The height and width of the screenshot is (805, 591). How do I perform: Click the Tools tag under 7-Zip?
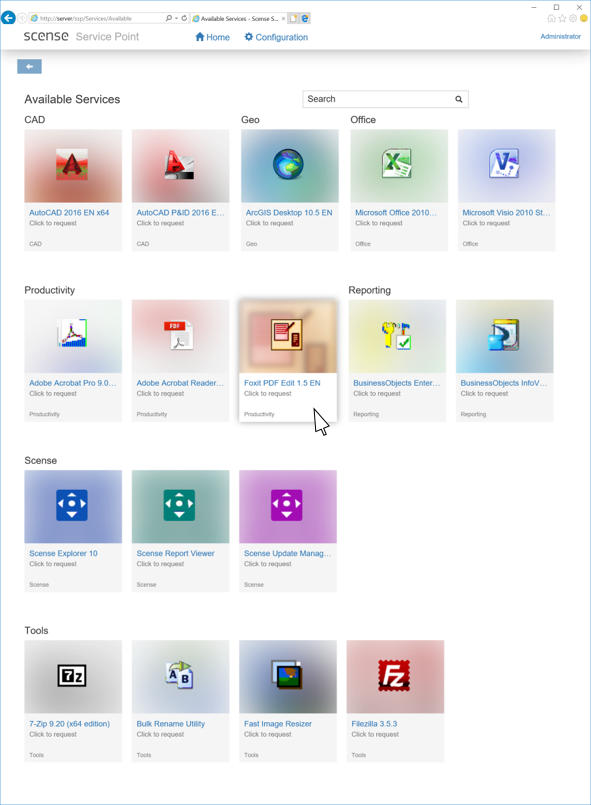coord(36,755)
